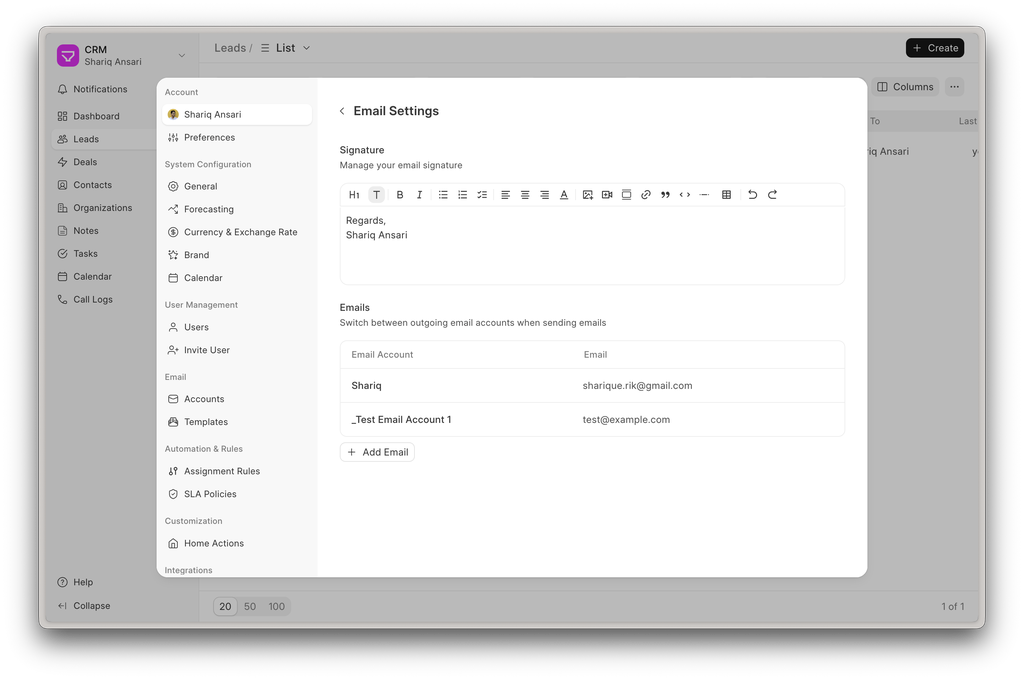This screenshot has width=1024, height=680.
Task: Toggle italic formatting in signature editor
Action: pos(419,195)
